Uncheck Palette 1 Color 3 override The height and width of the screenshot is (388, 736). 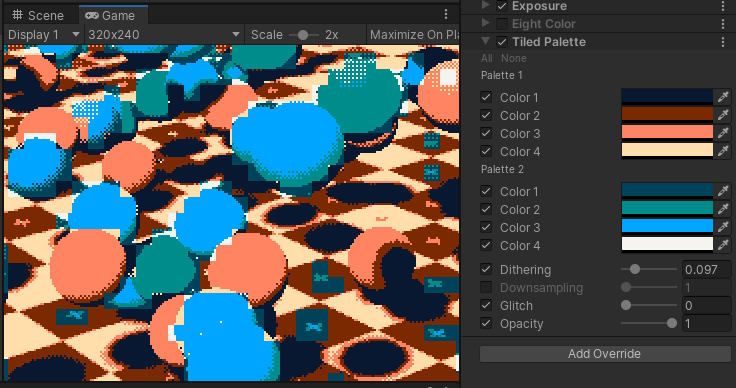(486, 133)
